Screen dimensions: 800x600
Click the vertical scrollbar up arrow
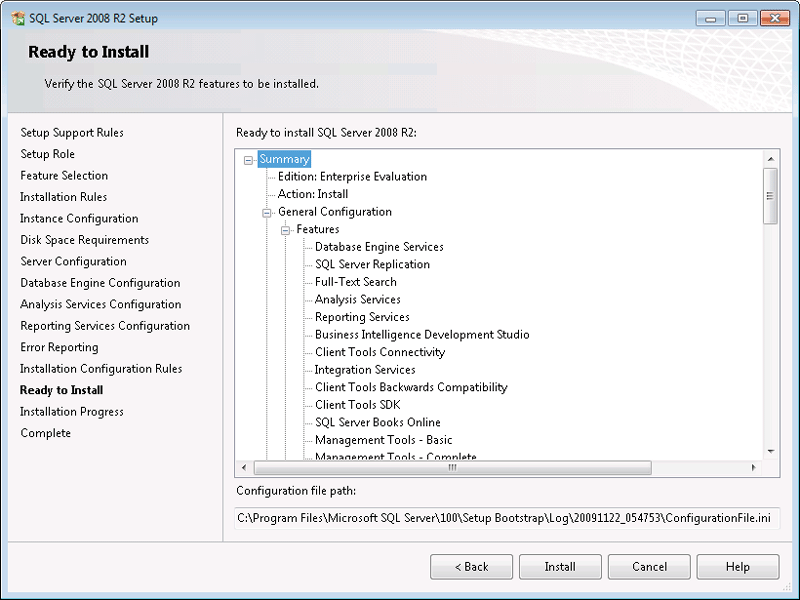pyautogui.click(x=770, y=159)
